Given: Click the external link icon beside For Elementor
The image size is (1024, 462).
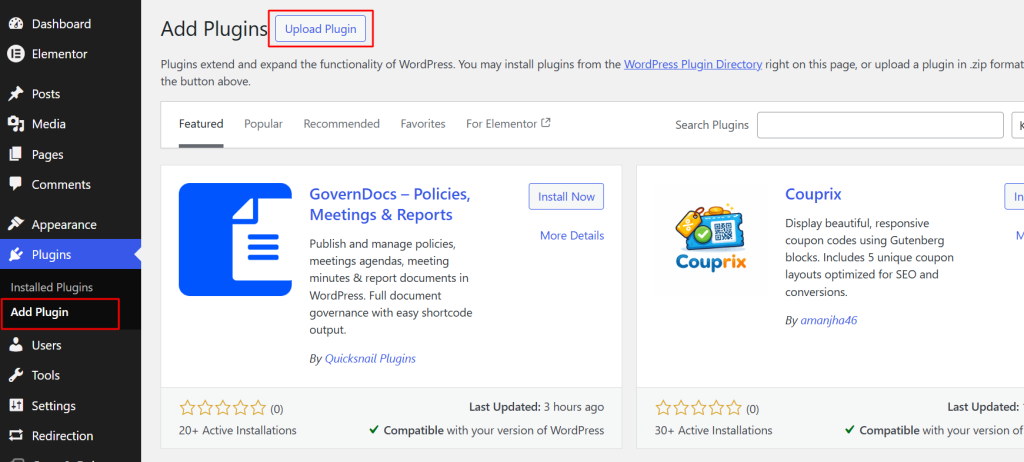Looking at the screenshot, I should 546,123.
